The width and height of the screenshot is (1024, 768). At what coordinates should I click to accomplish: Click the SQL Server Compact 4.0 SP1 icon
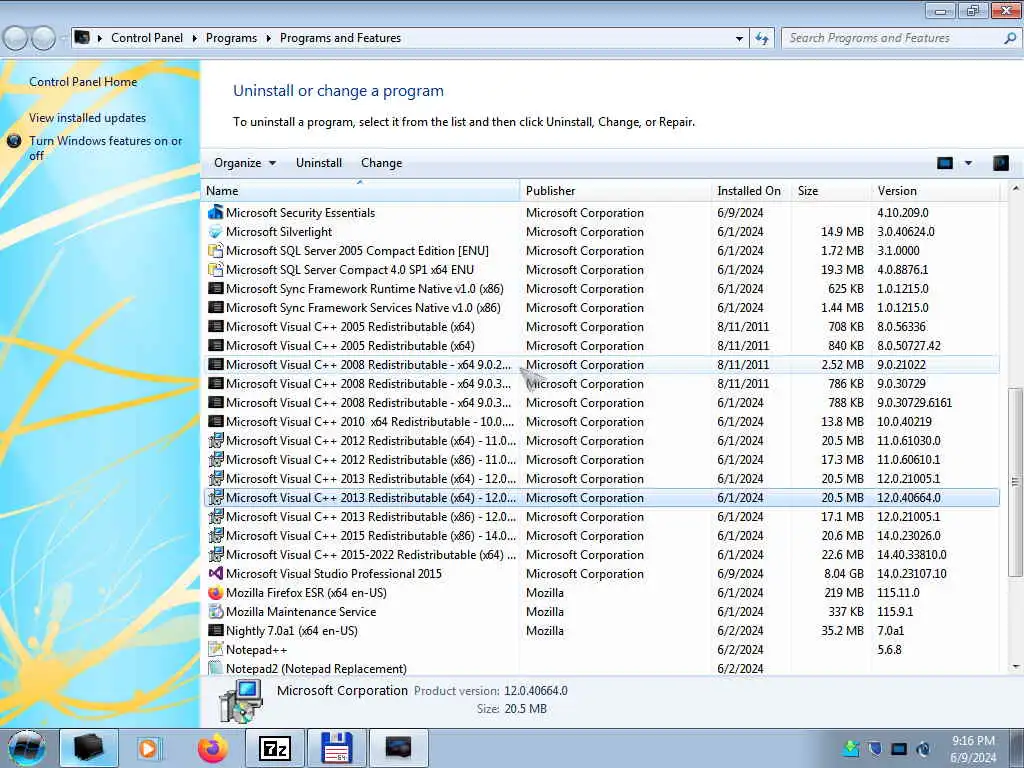(x=215, y=269)
